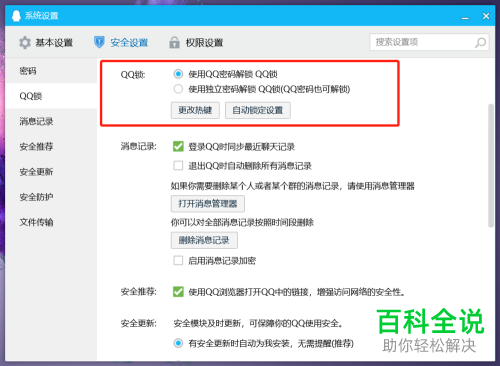Click the magnifier search icon

tap(480, 42)
